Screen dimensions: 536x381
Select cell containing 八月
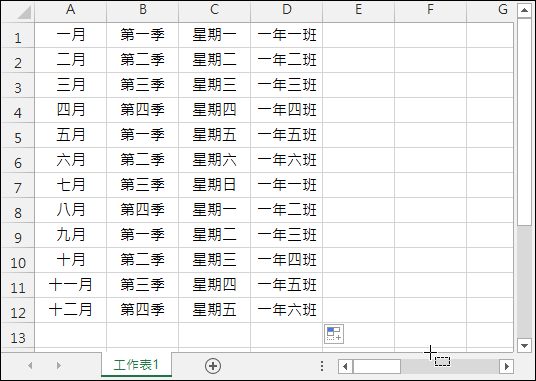click(x=70, y=210)
